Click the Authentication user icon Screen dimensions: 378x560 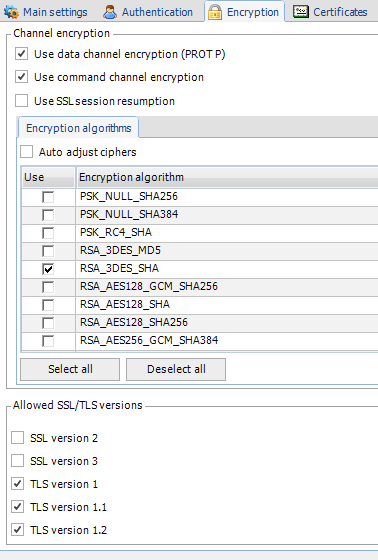(x=110, y=12)
